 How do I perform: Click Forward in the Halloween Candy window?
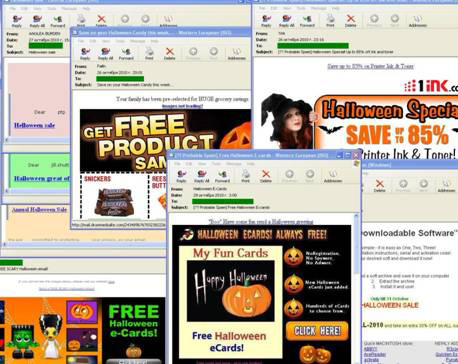coord(126,54)
